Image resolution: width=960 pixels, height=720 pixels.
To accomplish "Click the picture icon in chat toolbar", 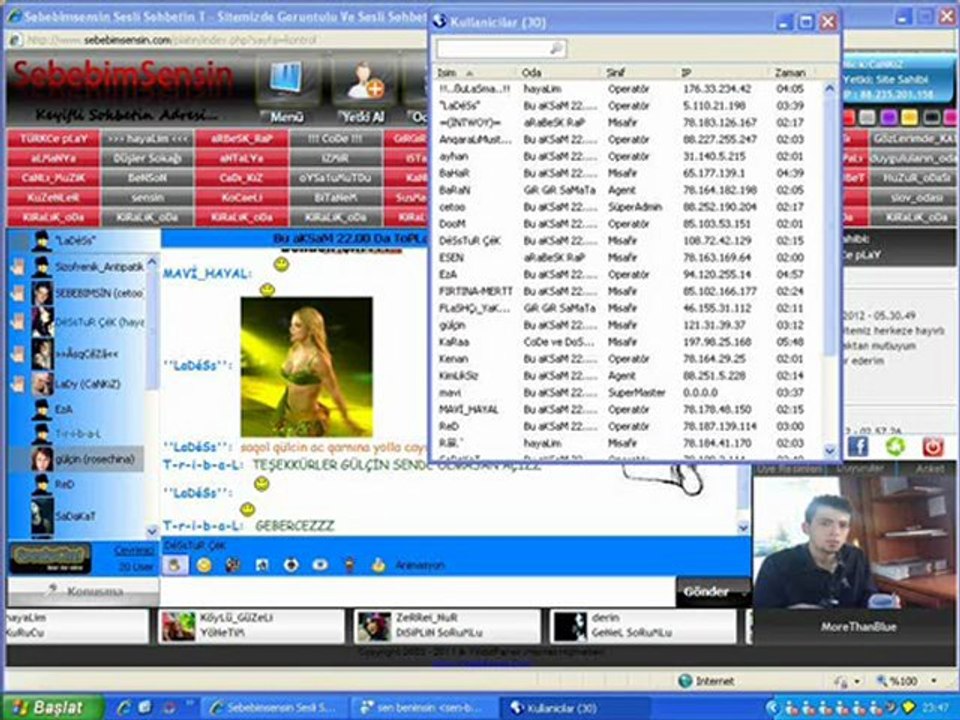I will [x=261, y=565].
